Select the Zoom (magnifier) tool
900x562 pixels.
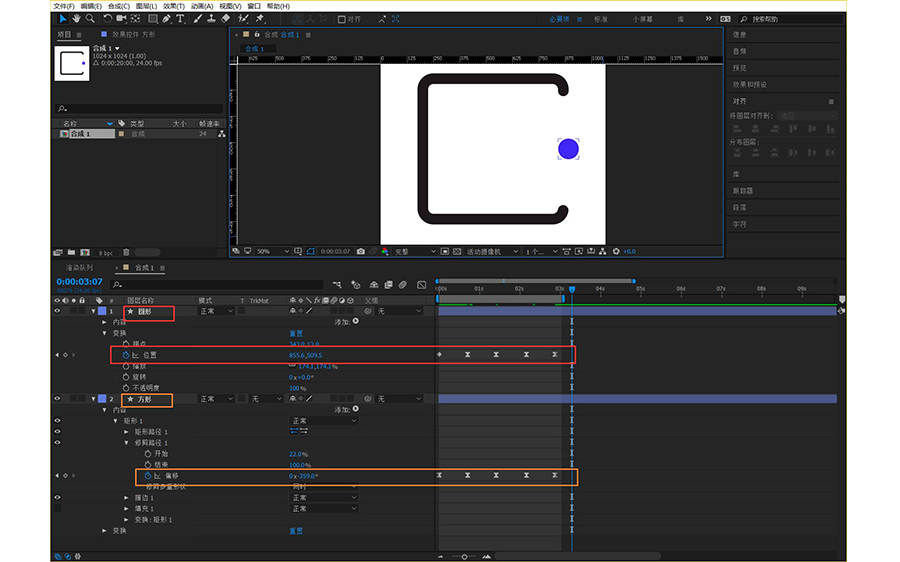(x=90, y=18)
